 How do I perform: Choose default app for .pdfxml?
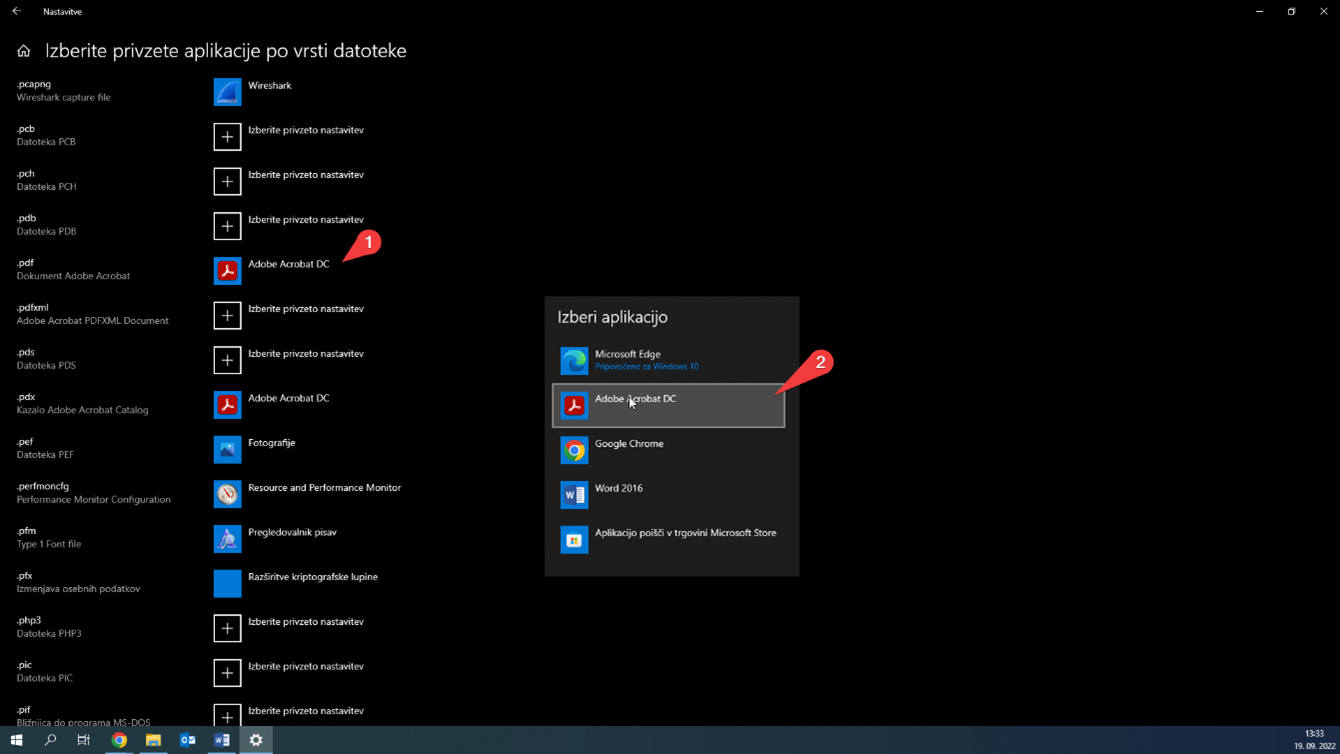[227, 315]
